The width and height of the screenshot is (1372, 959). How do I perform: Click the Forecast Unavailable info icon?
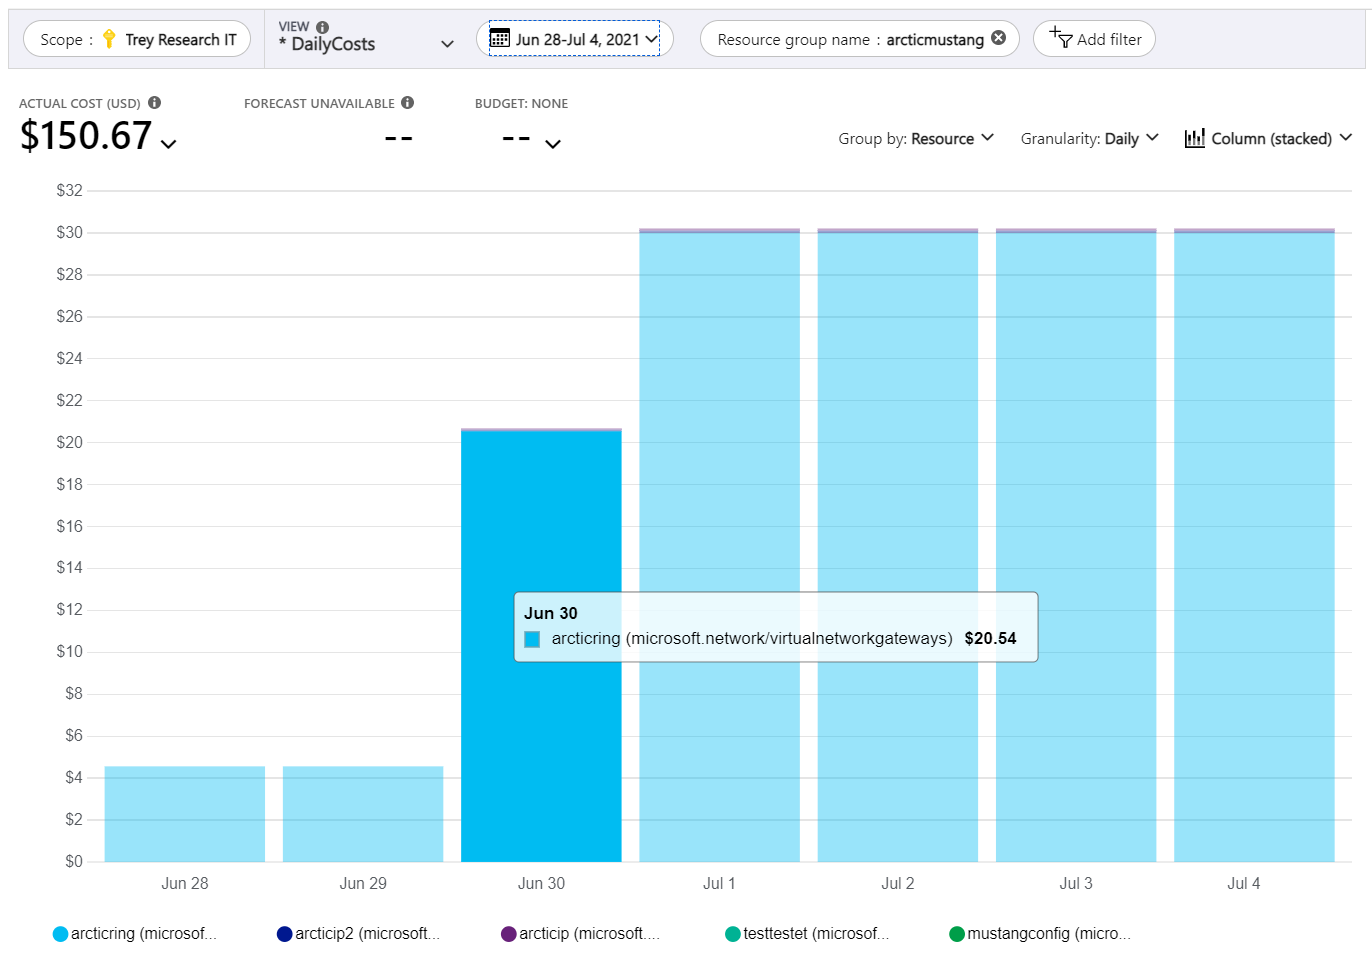click(x=407, y=102)
